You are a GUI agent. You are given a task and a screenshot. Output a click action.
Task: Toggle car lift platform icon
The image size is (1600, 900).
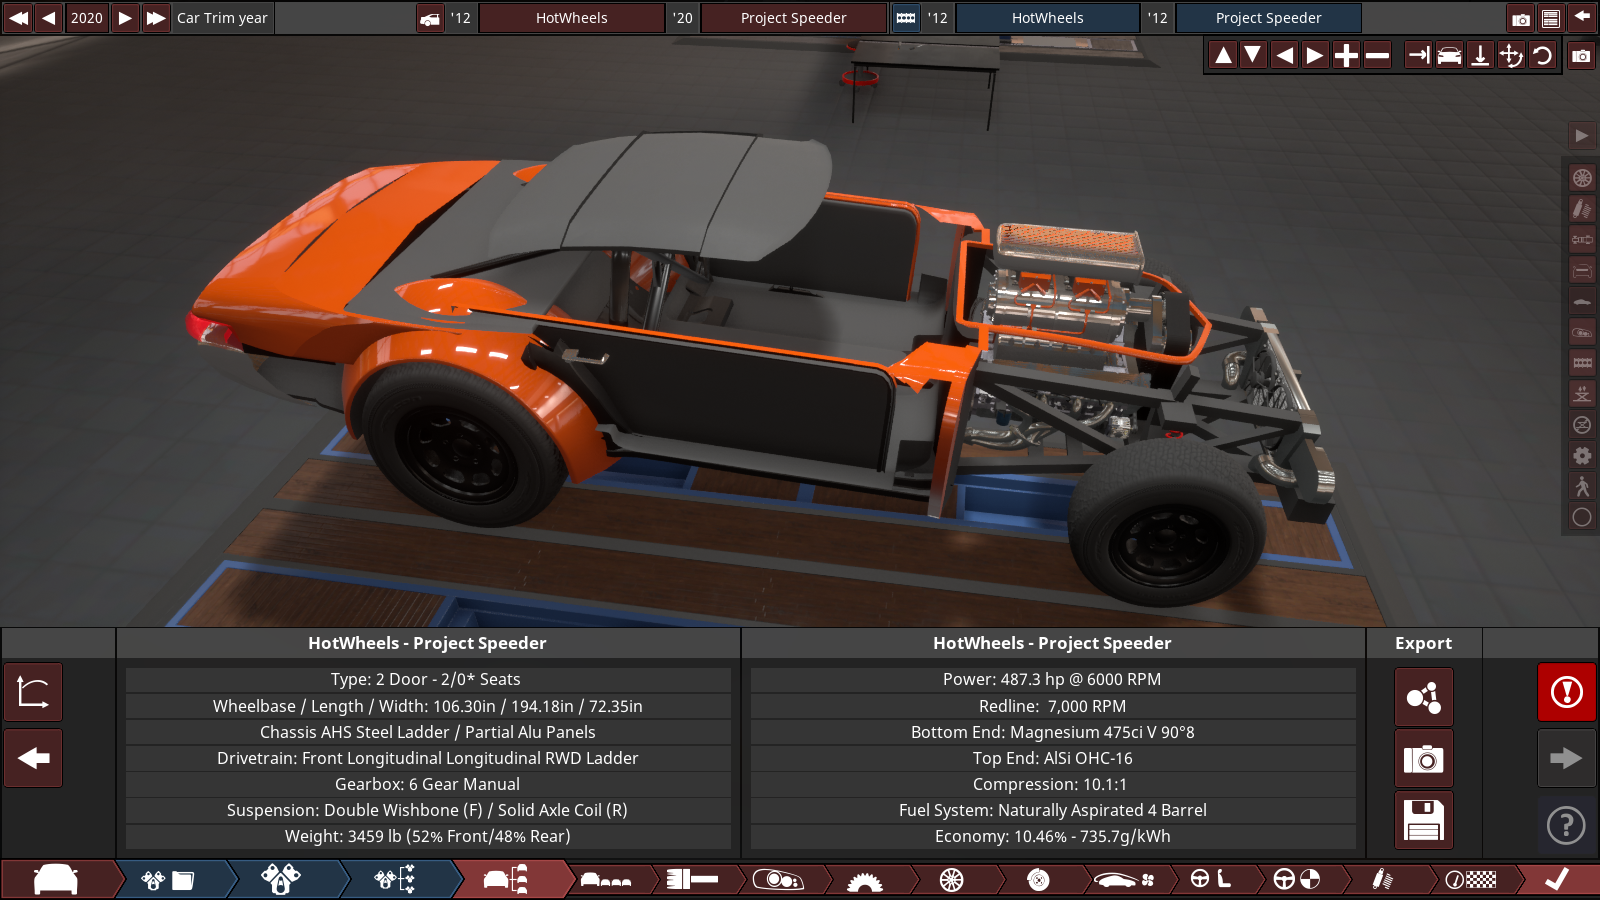click(x=1582, y=394)
